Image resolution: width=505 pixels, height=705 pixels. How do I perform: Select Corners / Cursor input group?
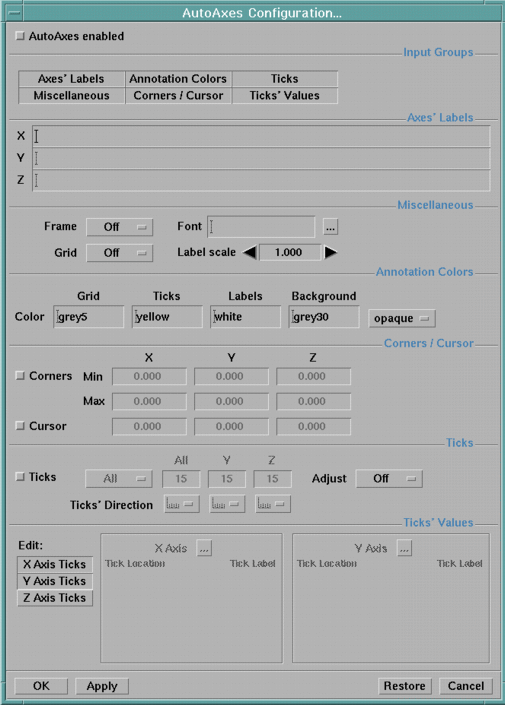(178, 95)
